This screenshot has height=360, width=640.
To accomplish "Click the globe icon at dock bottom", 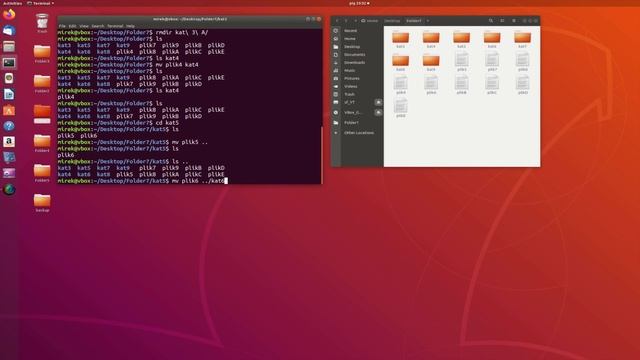I will 9,189.
